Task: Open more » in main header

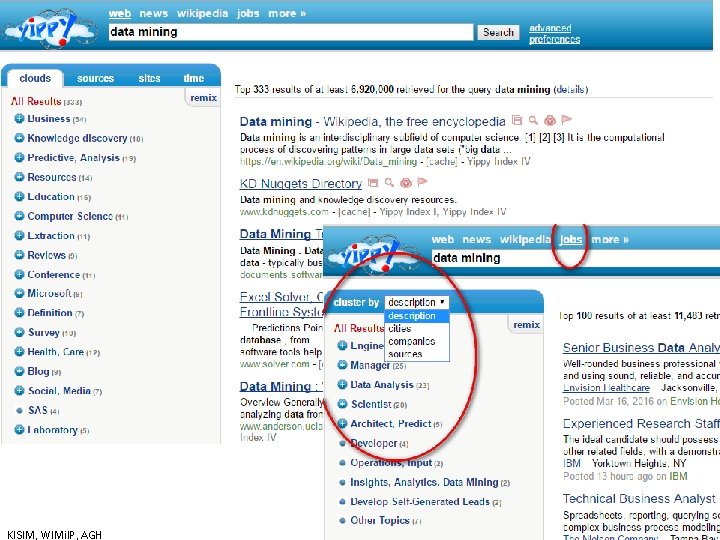Action: 287,14
